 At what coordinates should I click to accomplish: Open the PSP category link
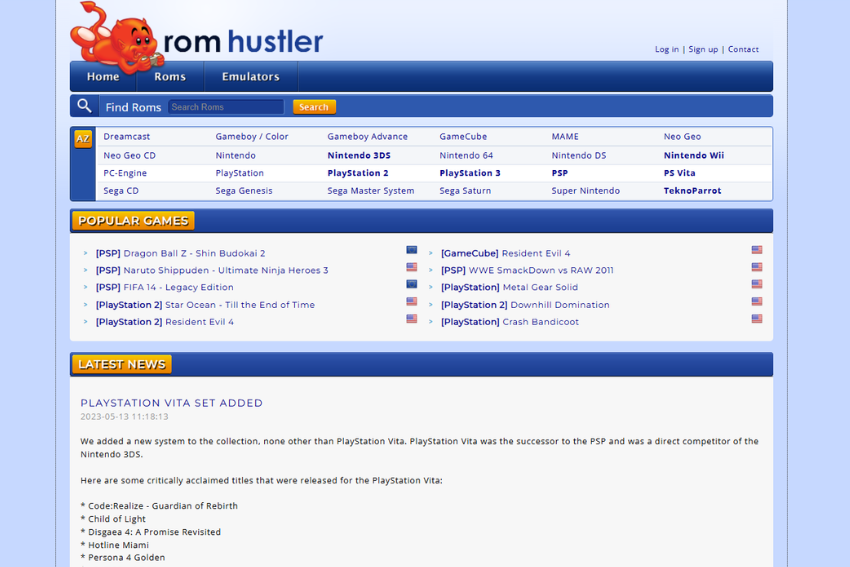tap(559, 173)
